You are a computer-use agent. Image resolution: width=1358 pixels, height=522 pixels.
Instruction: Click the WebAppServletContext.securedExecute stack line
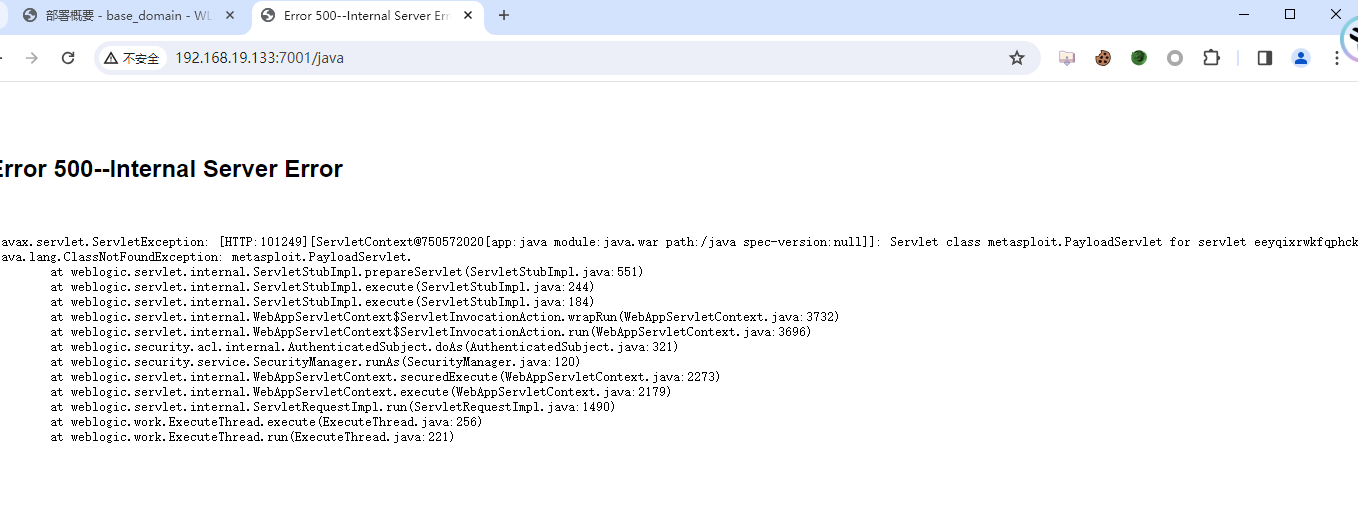(x=385, y=377)
